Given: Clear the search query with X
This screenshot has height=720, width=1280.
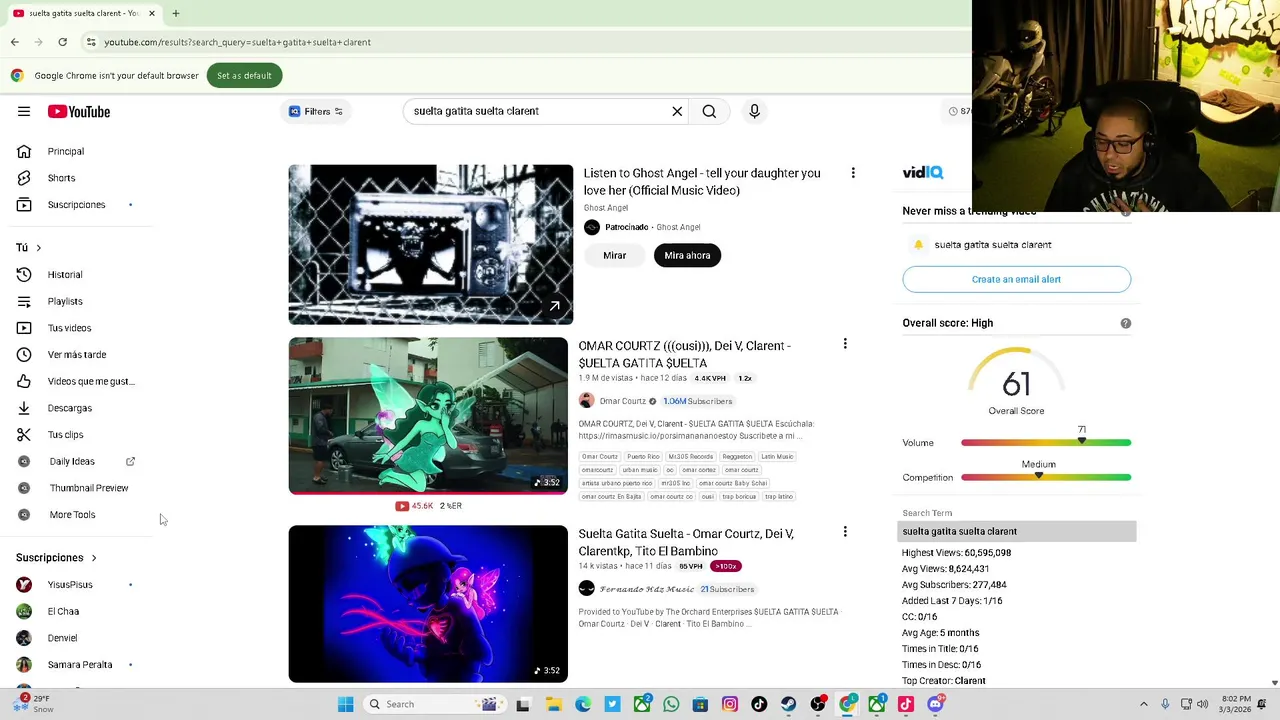Looking at the screenshot, I should 677,111.
